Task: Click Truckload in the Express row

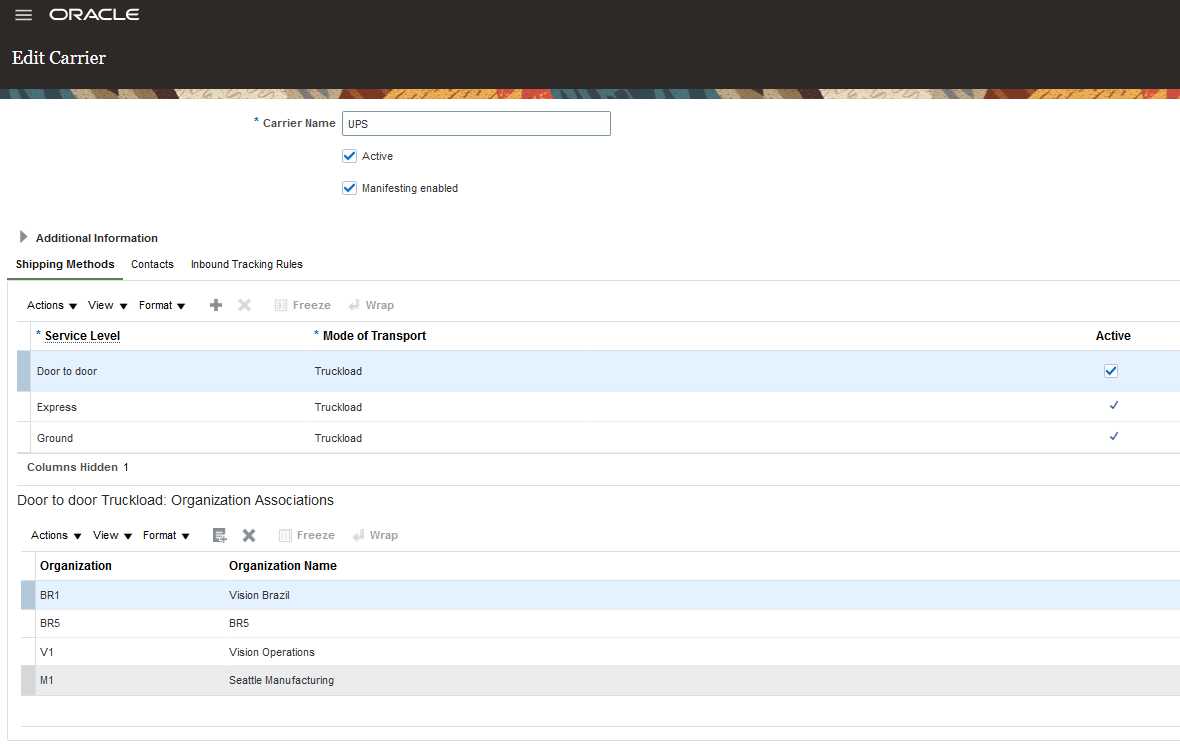Action: click(338, 407)
